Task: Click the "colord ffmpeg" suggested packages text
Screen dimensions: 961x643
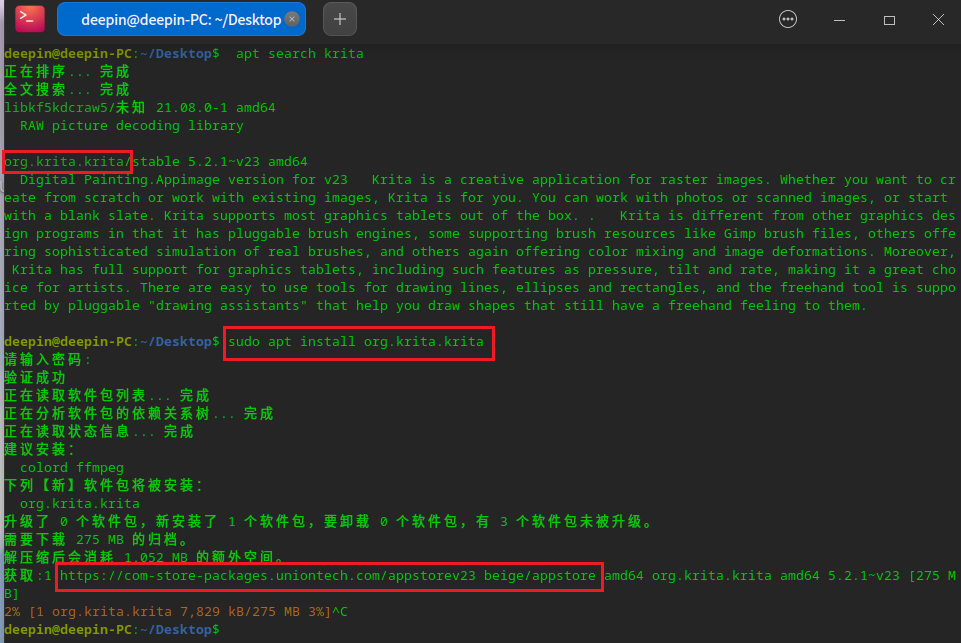Action: [x=72, y=468]
